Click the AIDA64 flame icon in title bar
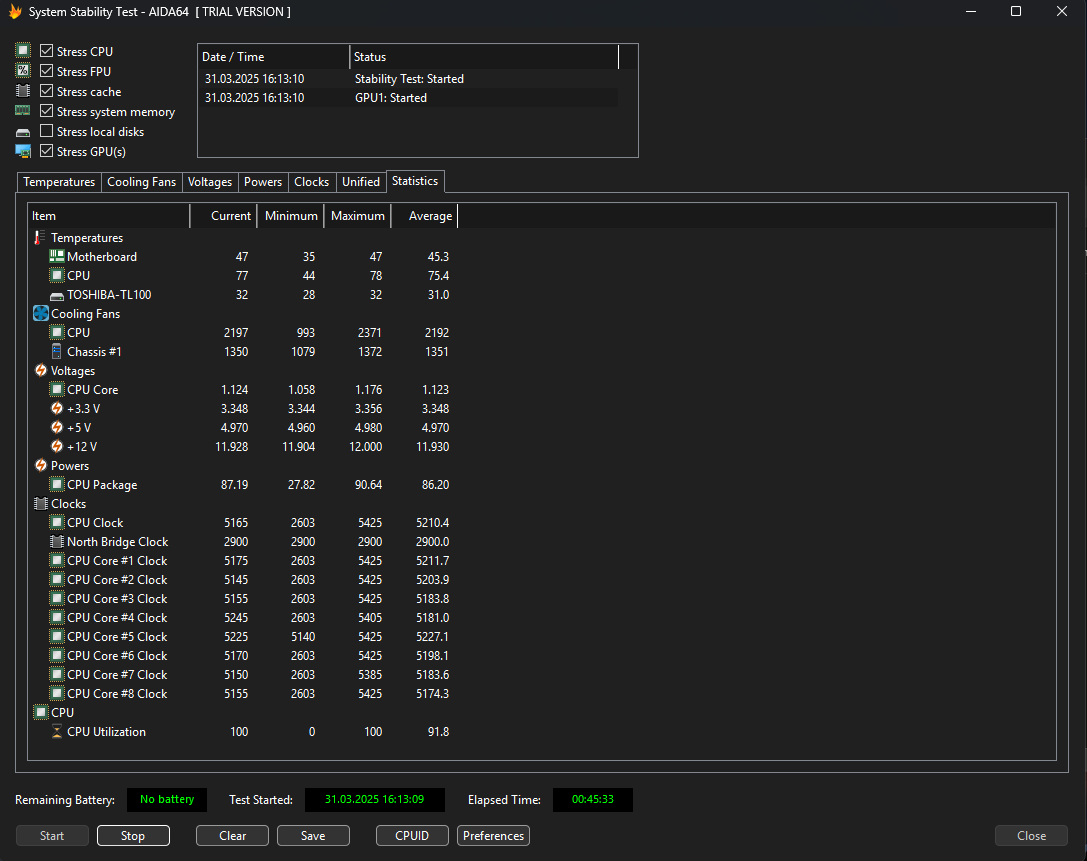Viewport: 1087px width, 861px height. click(x=15, y=12)
